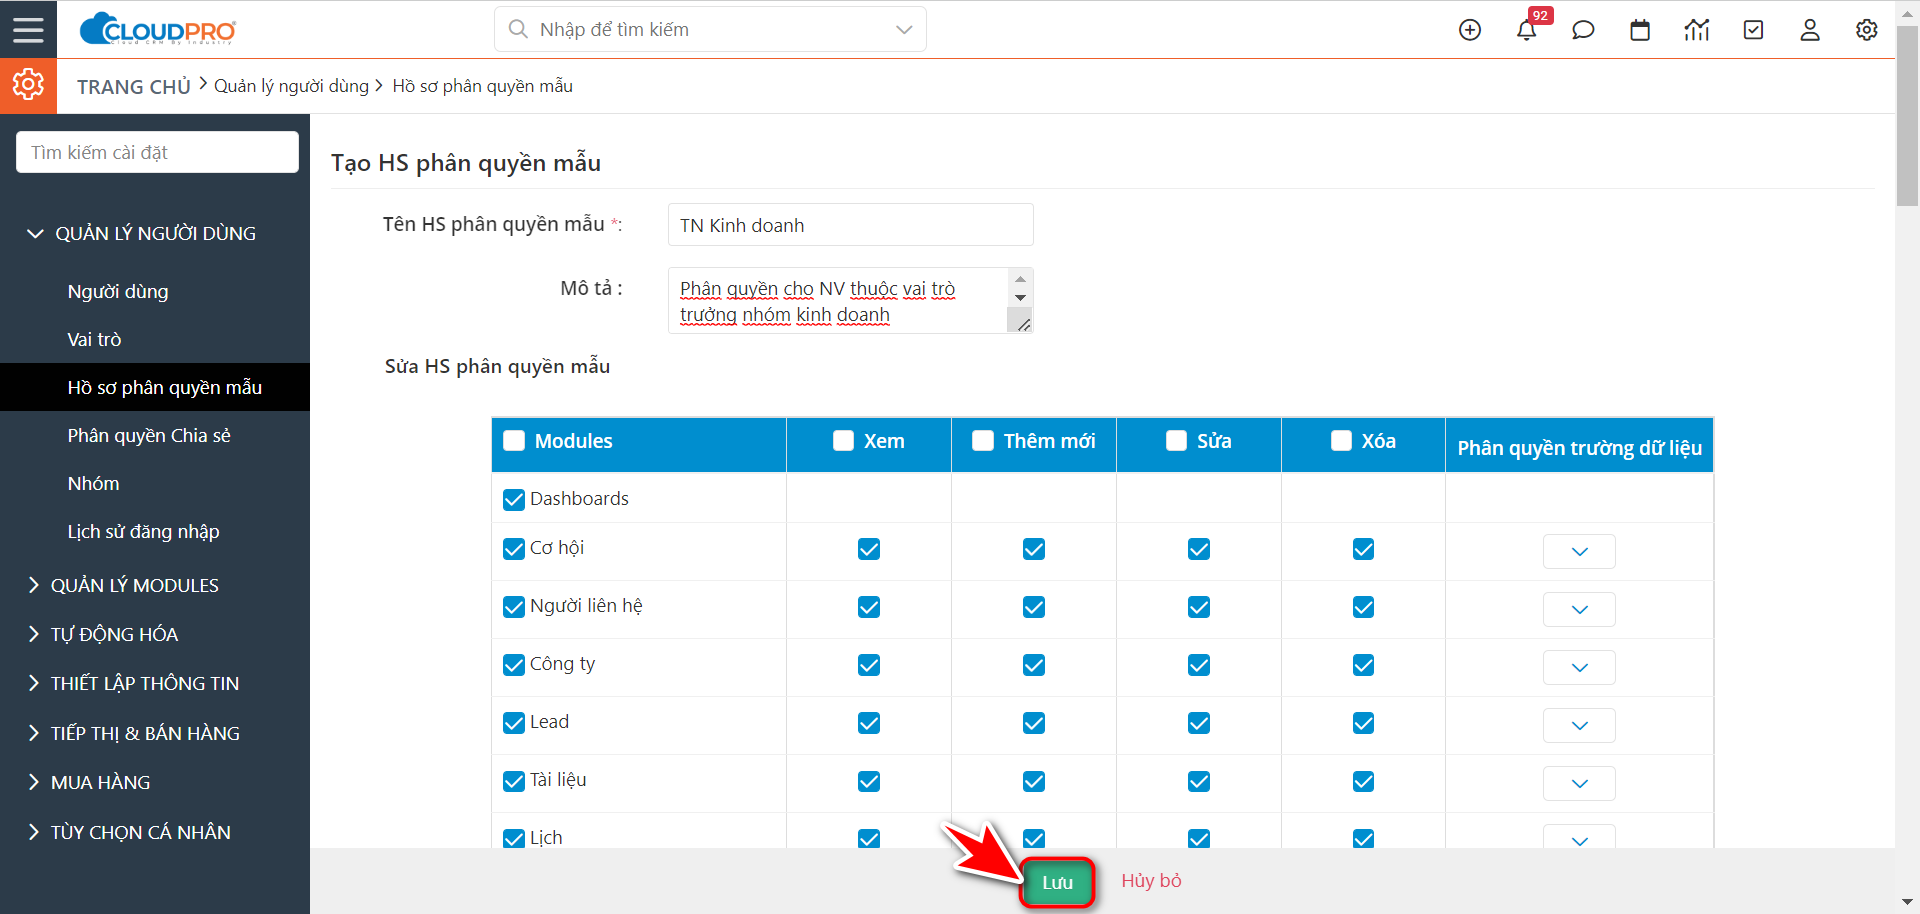This screenshot has height=914, width=1920.
Task: Edit the Tên HS phân quyền mẫu field
Action: pyautogui.click(x=850, y=225)
